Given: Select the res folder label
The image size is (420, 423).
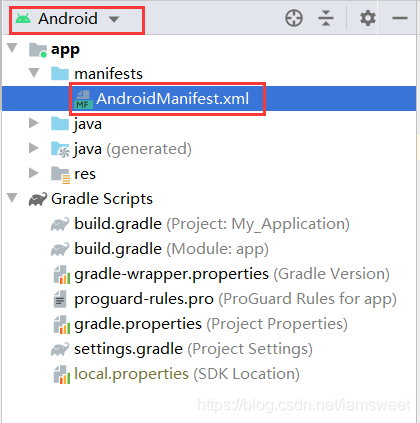Looking at the screenshot, I should point(85,174).
